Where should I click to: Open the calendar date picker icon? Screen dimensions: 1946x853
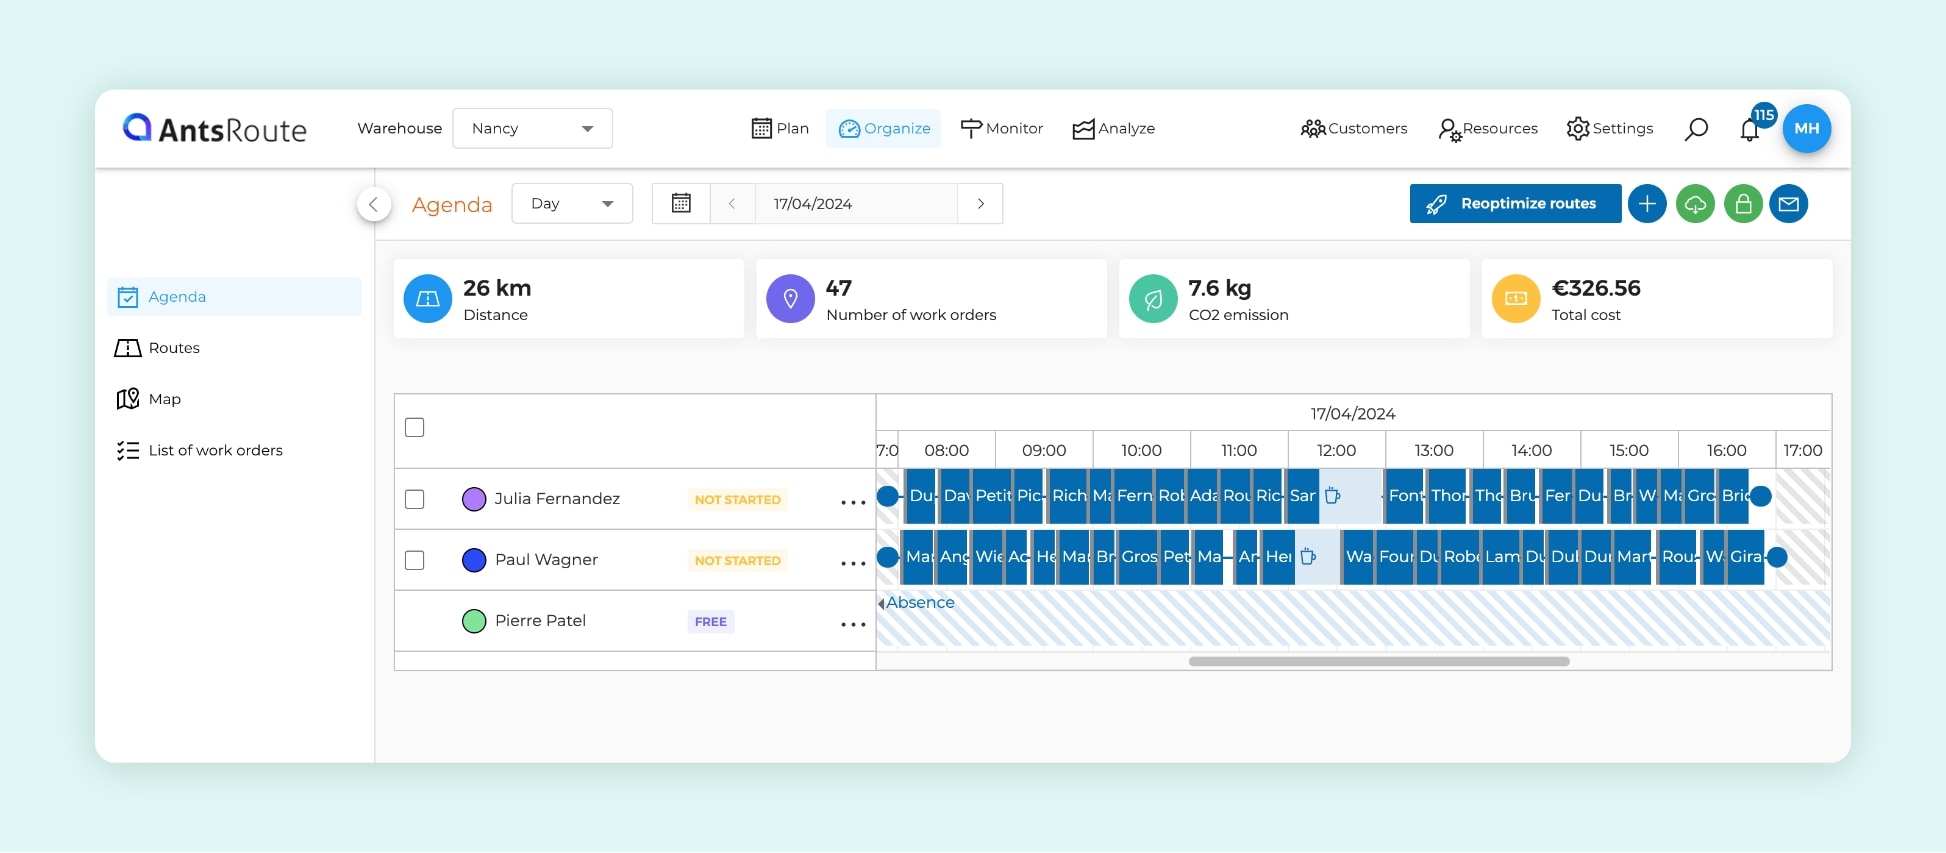pyautogui.click(x=681, y=204)
